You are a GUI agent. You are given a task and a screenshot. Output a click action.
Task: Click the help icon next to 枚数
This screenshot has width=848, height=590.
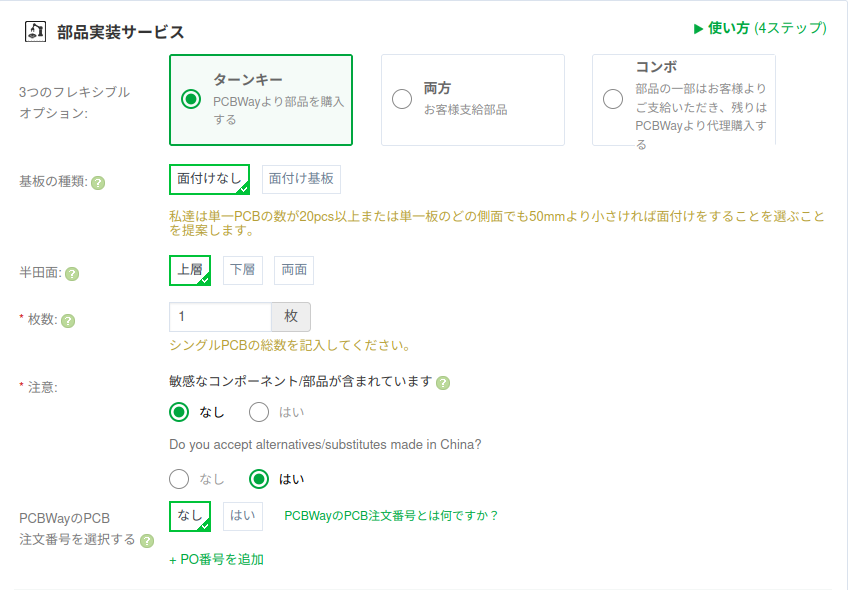coord(68,321)
